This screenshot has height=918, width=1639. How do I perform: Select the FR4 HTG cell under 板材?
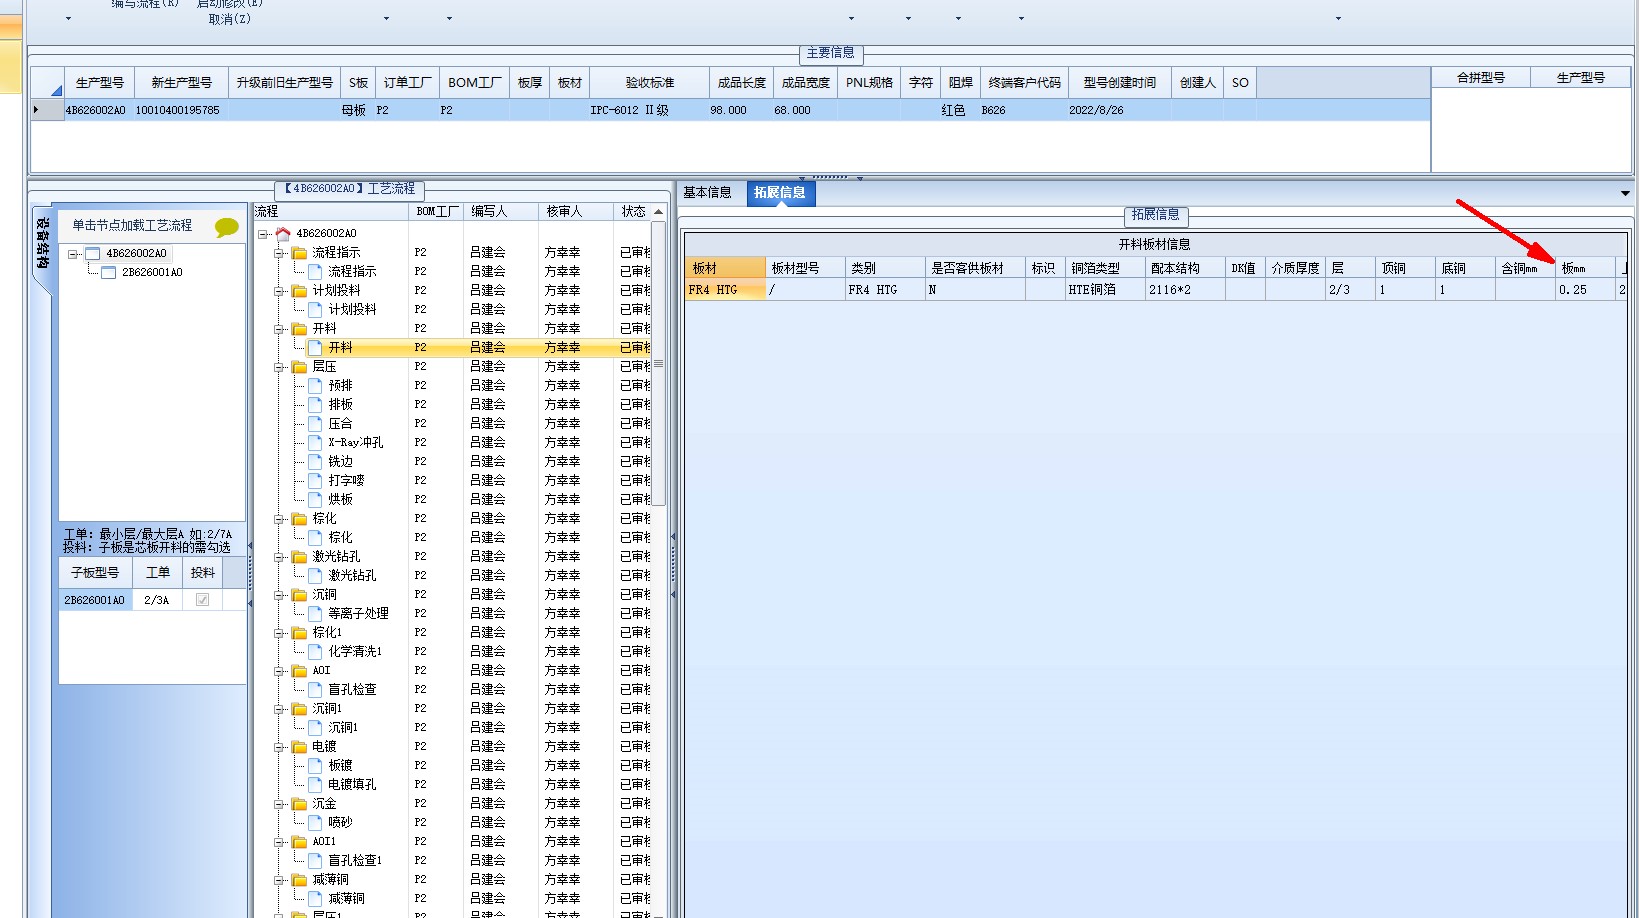pyautogui.click(x=725, y=290)
